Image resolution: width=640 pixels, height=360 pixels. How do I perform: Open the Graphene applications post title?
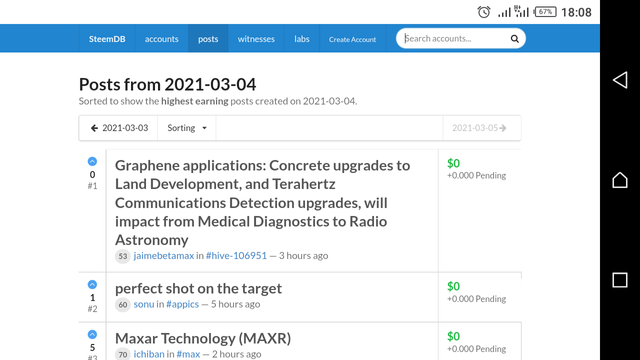(x=262, y=202)
